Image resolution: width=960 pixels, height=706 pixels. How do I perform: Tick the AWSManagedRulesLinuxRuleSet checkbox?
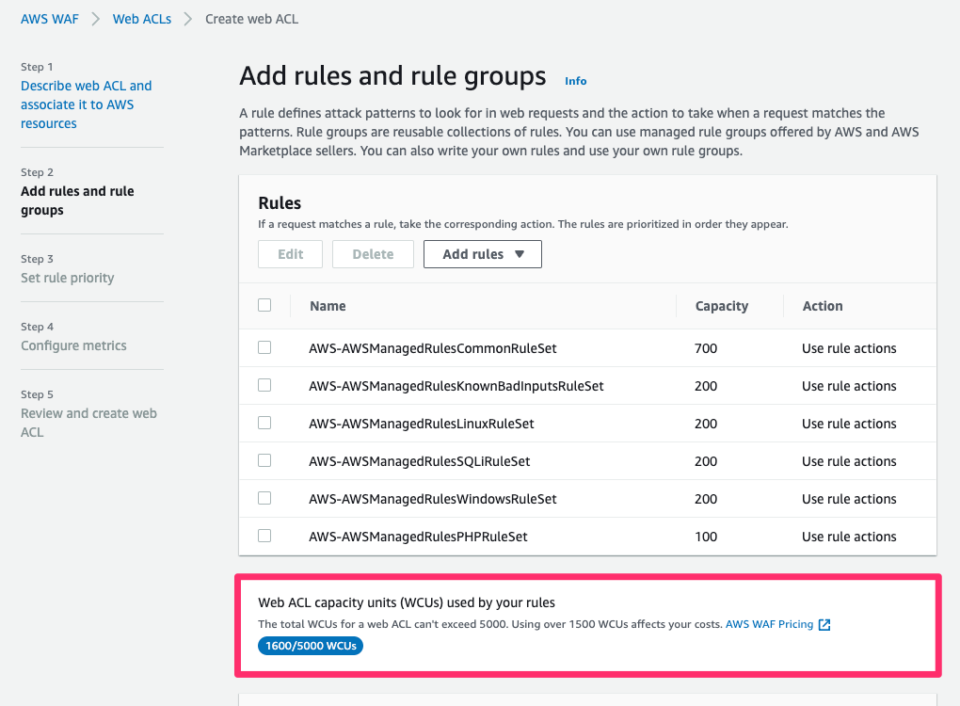tap(265, 423)
